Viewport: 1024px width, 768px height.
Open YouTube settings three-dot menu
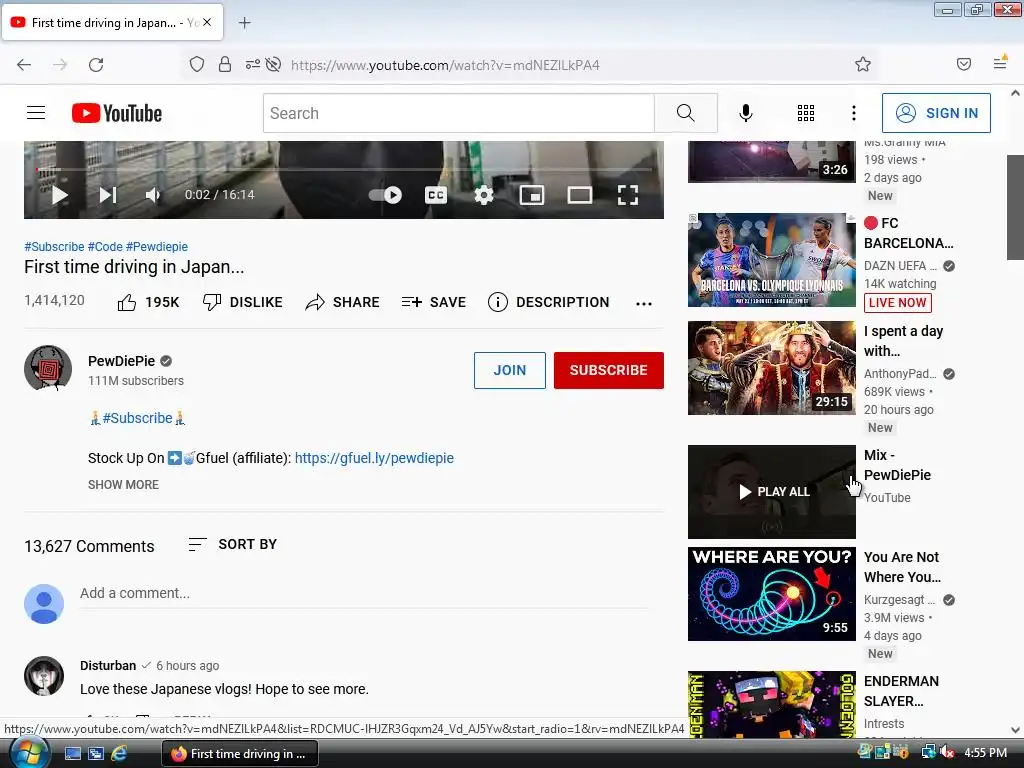coord(854,113)
